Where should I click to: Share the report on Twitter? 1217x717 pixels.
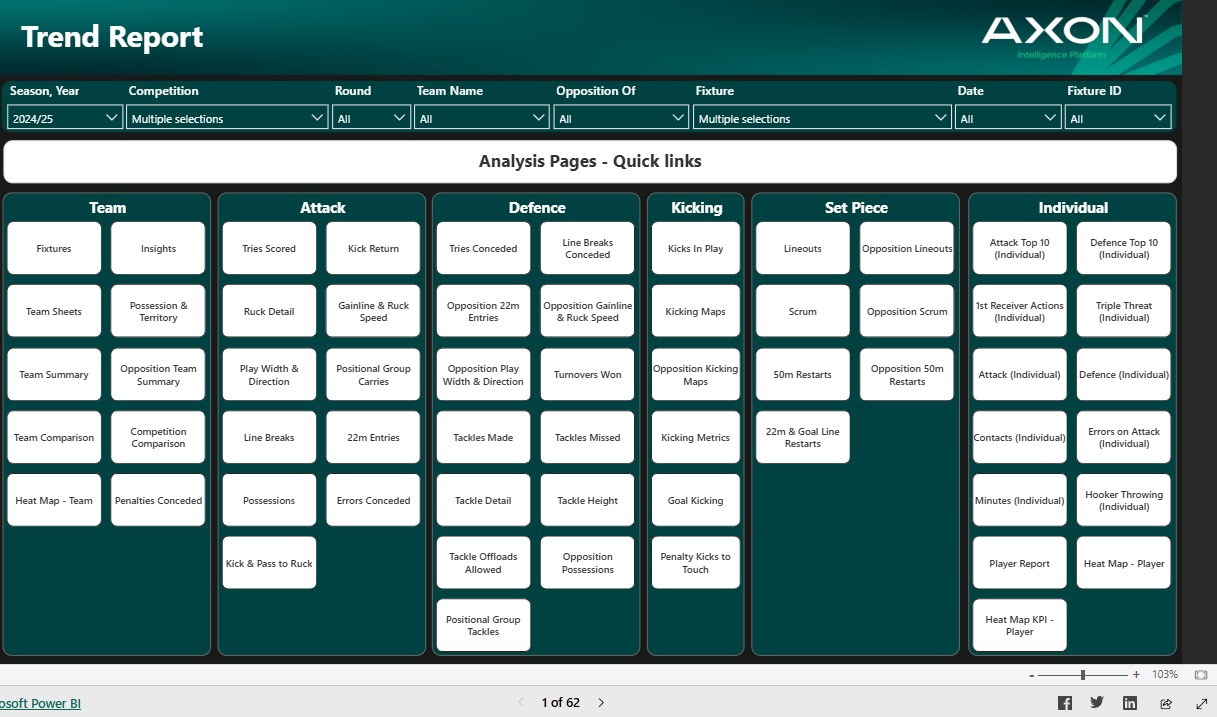[1096, 702]
